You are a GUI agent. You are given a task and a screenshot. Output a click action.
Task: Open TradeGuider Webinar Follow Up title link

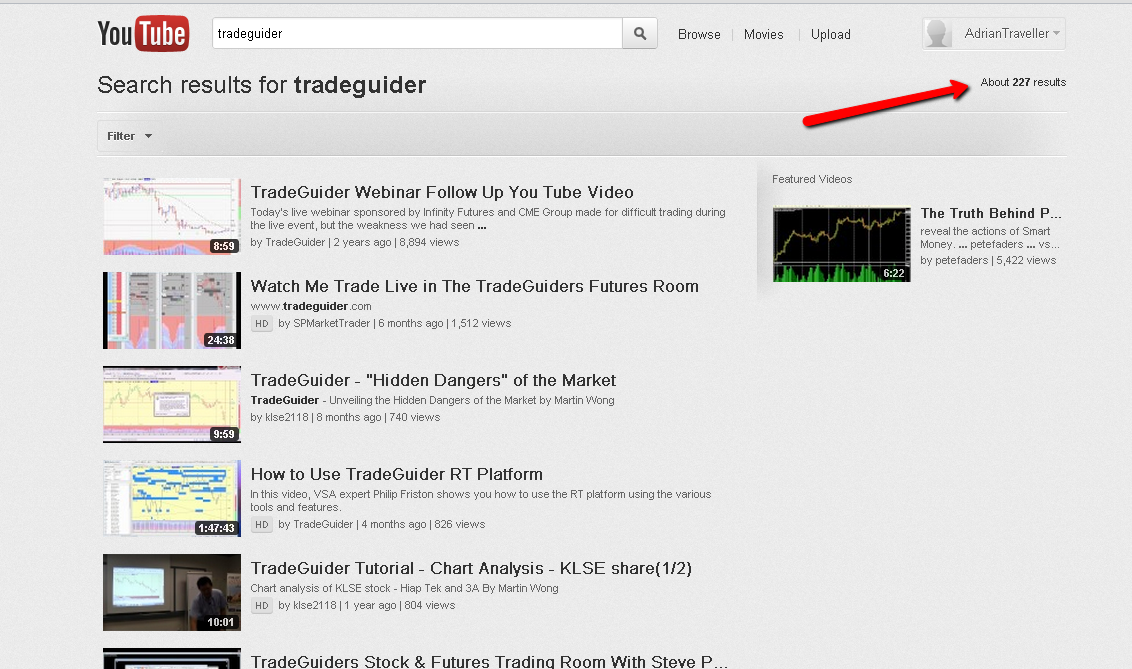coord(442,192)
